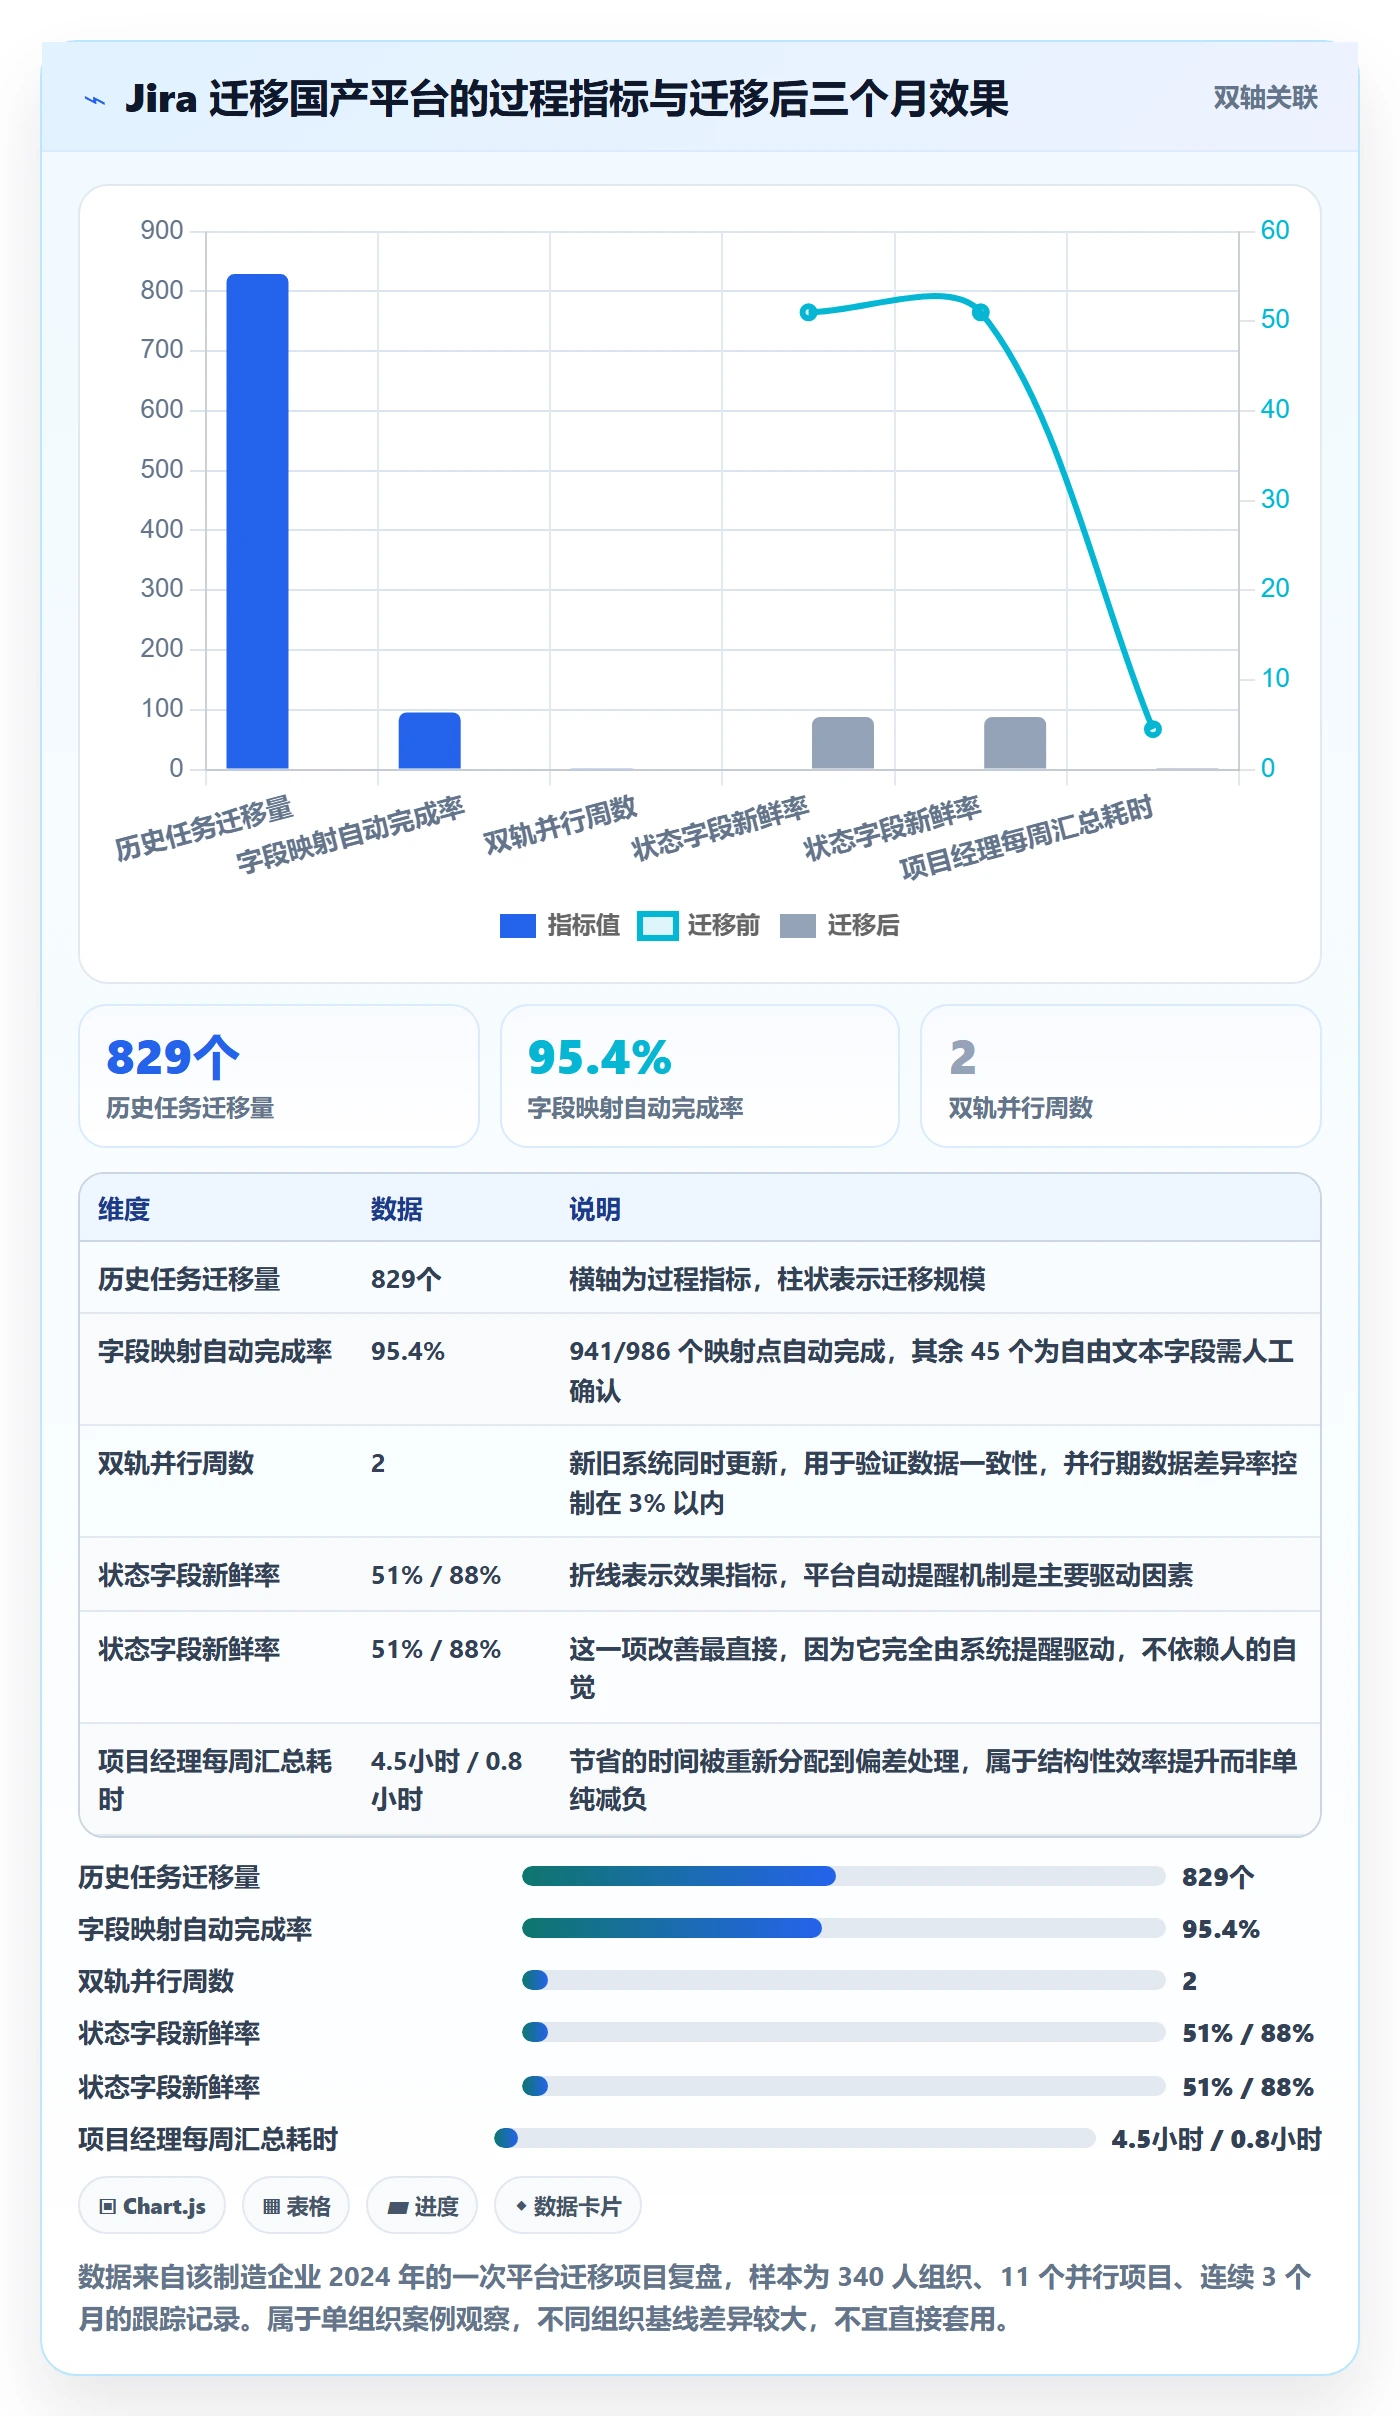
Task: Click the 双轨并行周数 progress bar
Action: coord(843,1980)
